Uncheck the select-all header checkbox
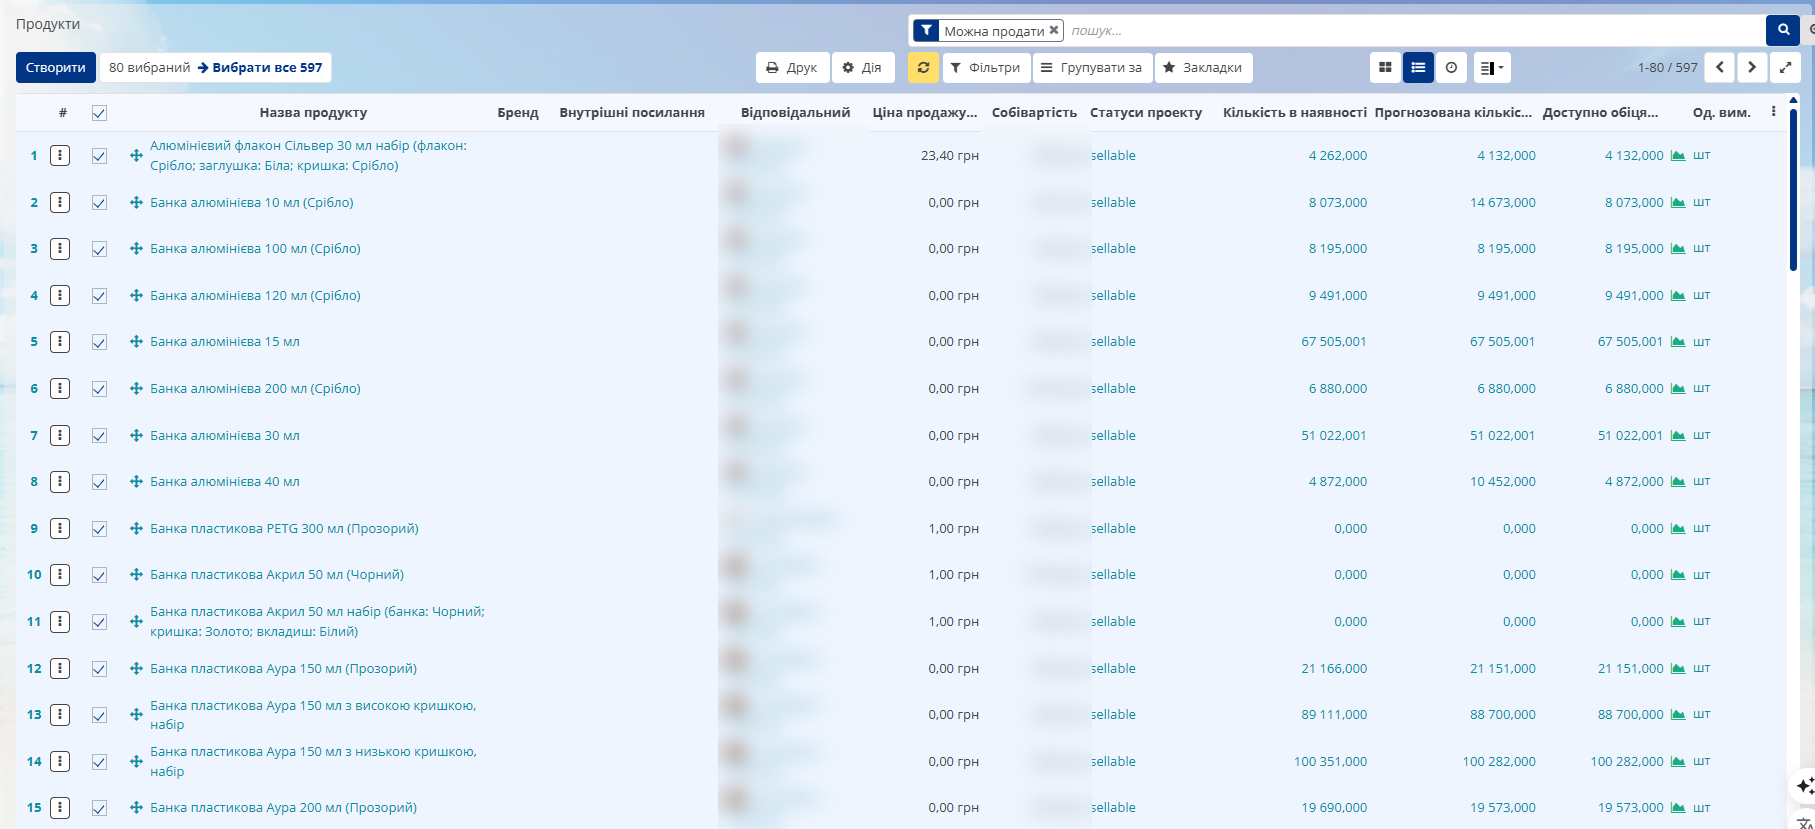The image size is (1815, 829). (99, 113)
